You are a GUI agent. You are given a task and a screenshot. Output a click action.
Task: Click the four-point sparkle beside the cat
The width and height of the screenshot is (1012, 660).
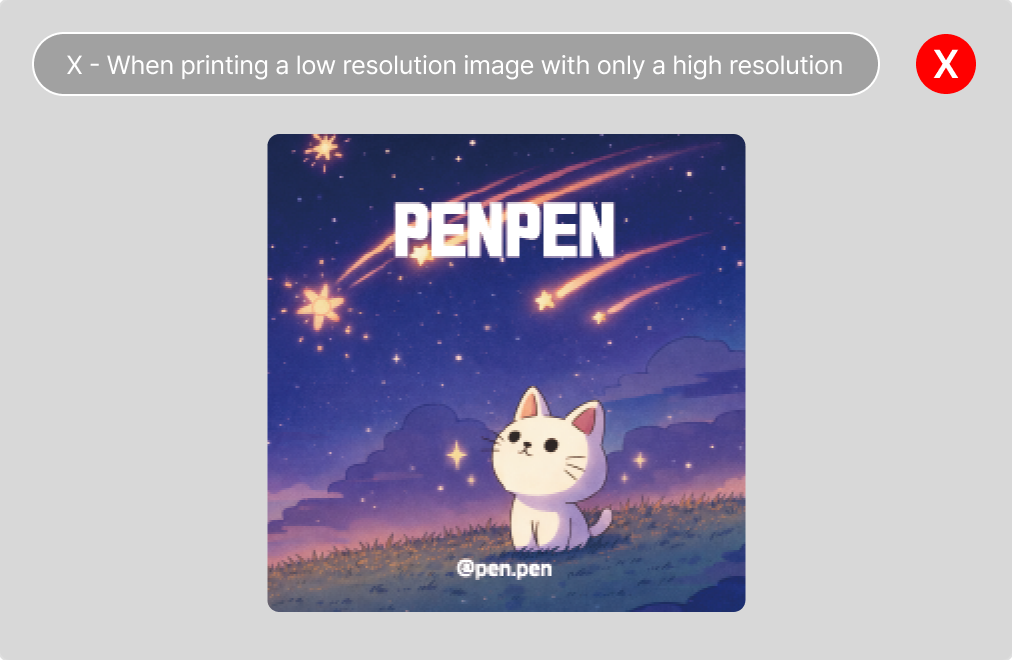457,455
